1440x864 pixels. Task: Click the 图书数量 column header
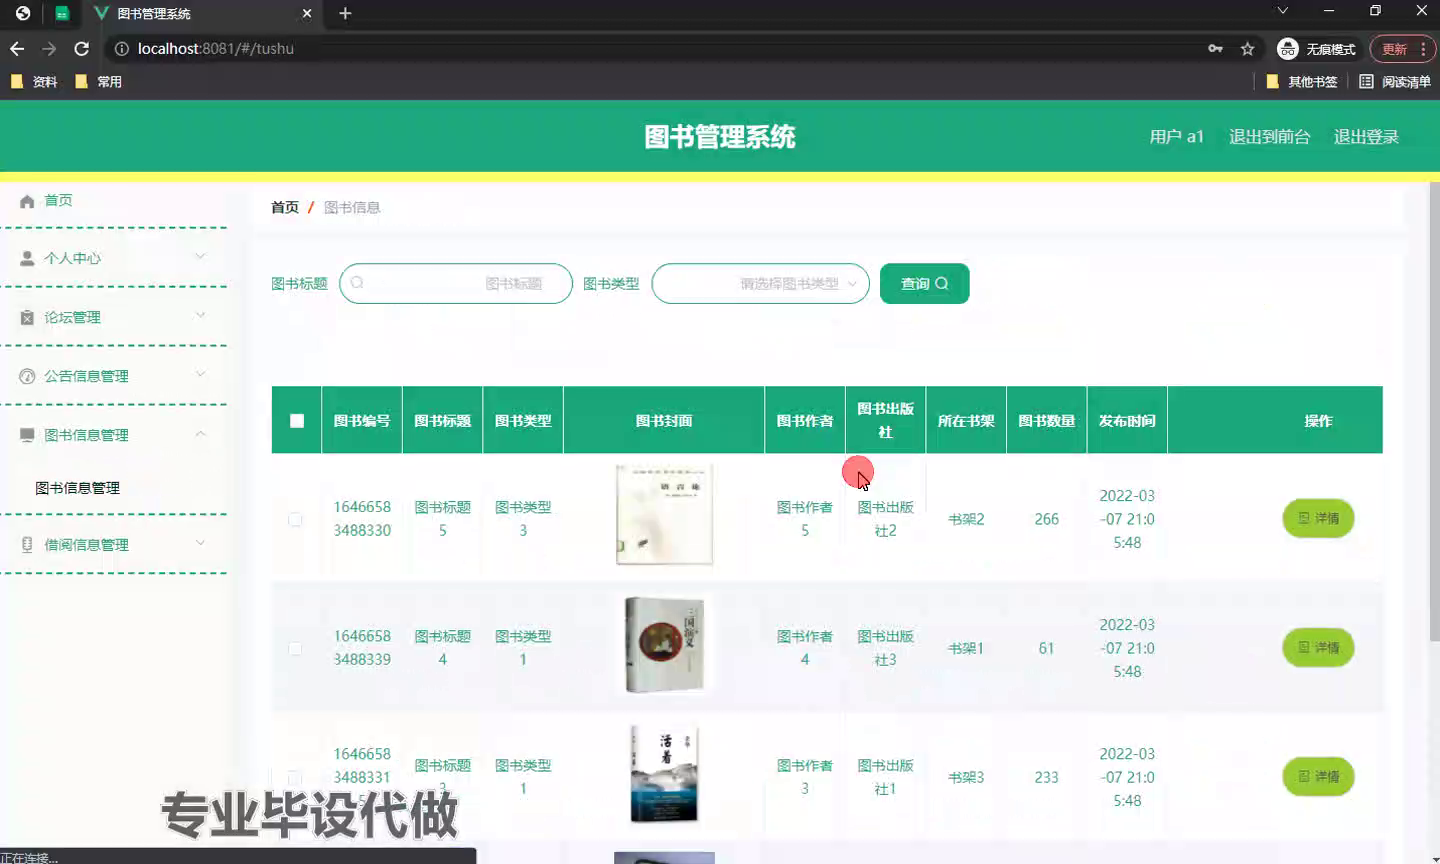point(1046,421)
